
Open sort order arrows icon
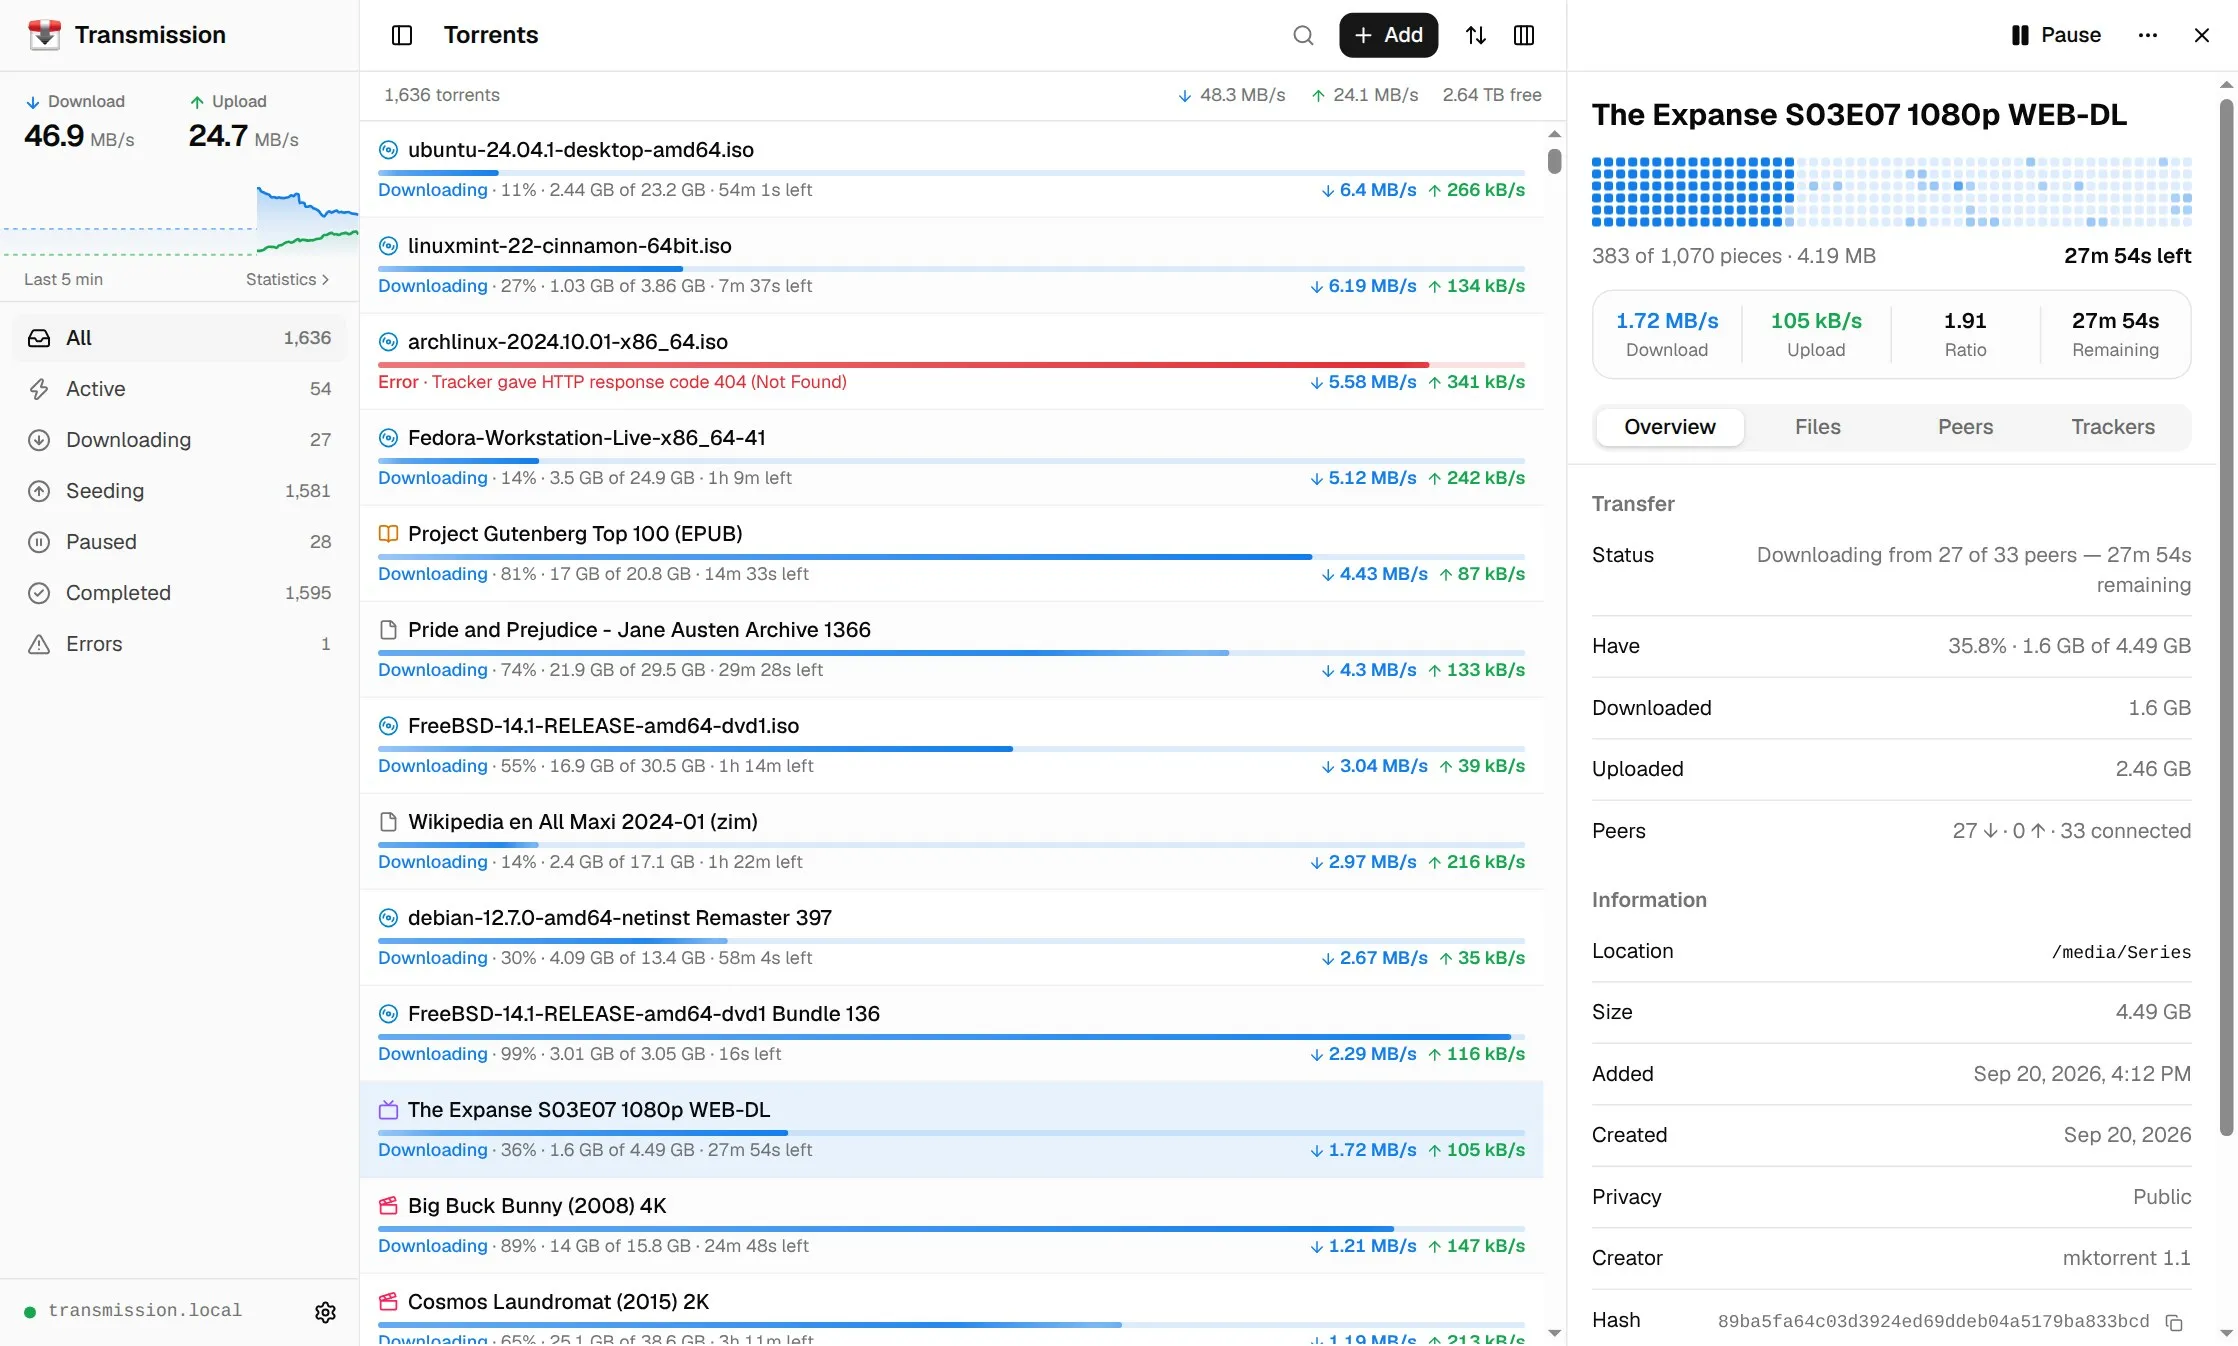coord(1476,35)
